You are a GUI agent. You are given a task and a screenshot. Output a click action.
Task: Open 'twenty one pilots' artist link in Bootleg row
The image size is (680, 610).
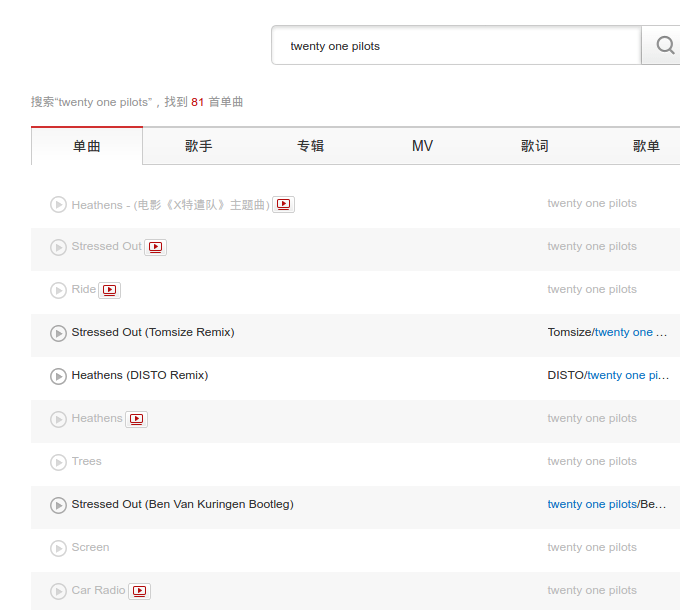coord(592,504)
